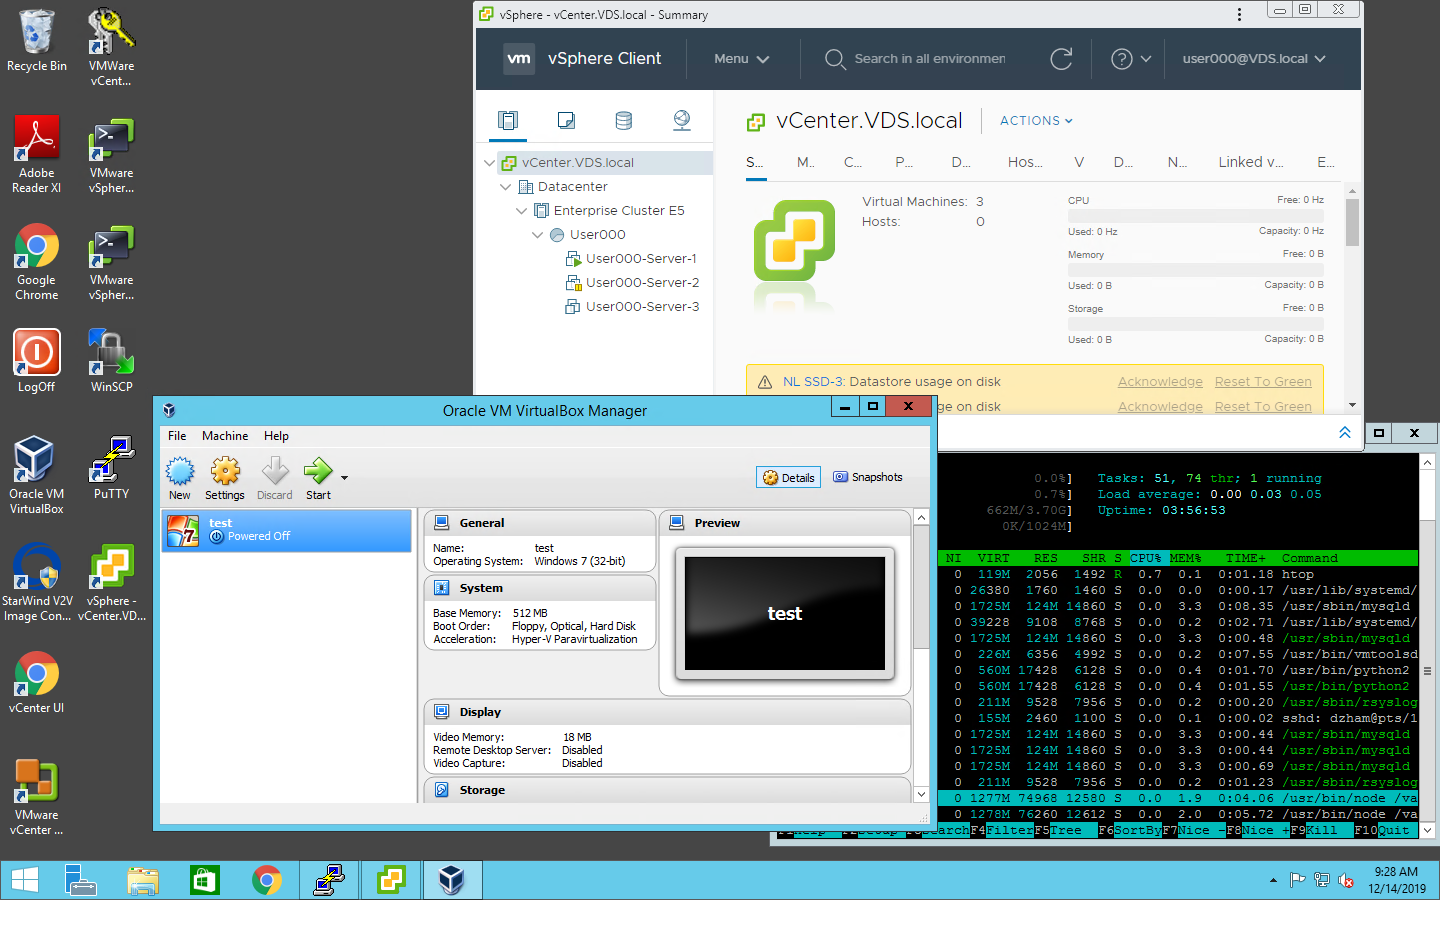Click the Discard icon in VirtualBox
The height and width of the screenshot is (932, 1440).
[x=275, y=479]
